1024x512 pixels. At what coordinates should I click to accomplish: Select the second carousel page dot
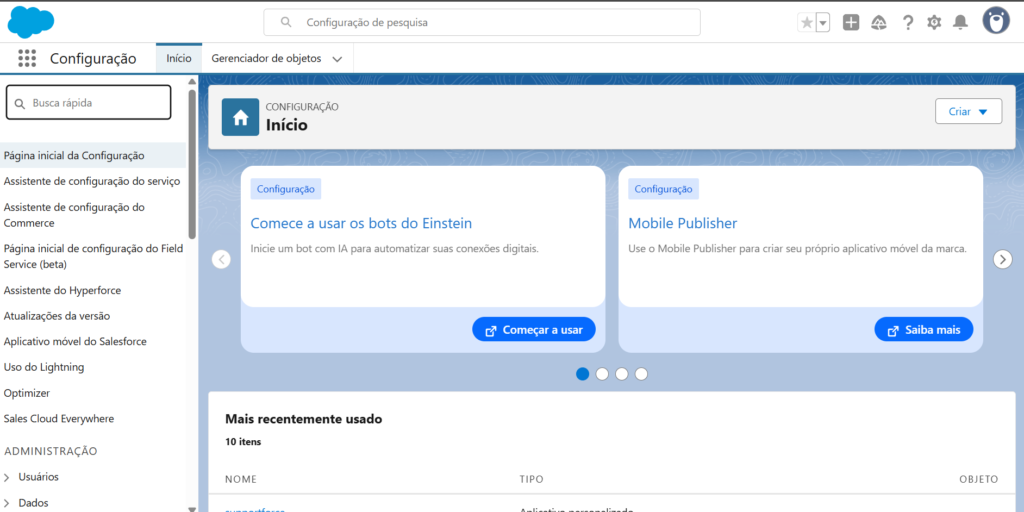pos(602,374)
